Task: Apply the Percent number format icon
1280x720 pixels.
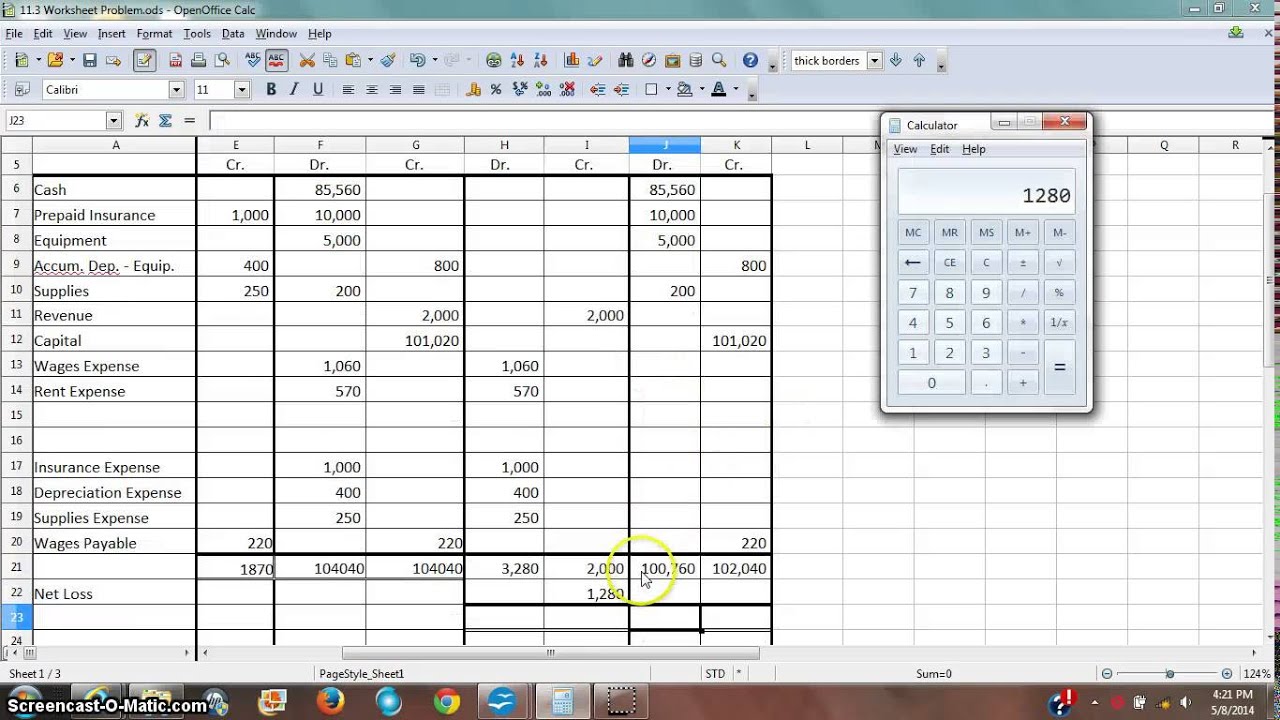Action: pyautogui.click(x=496, y=90)
